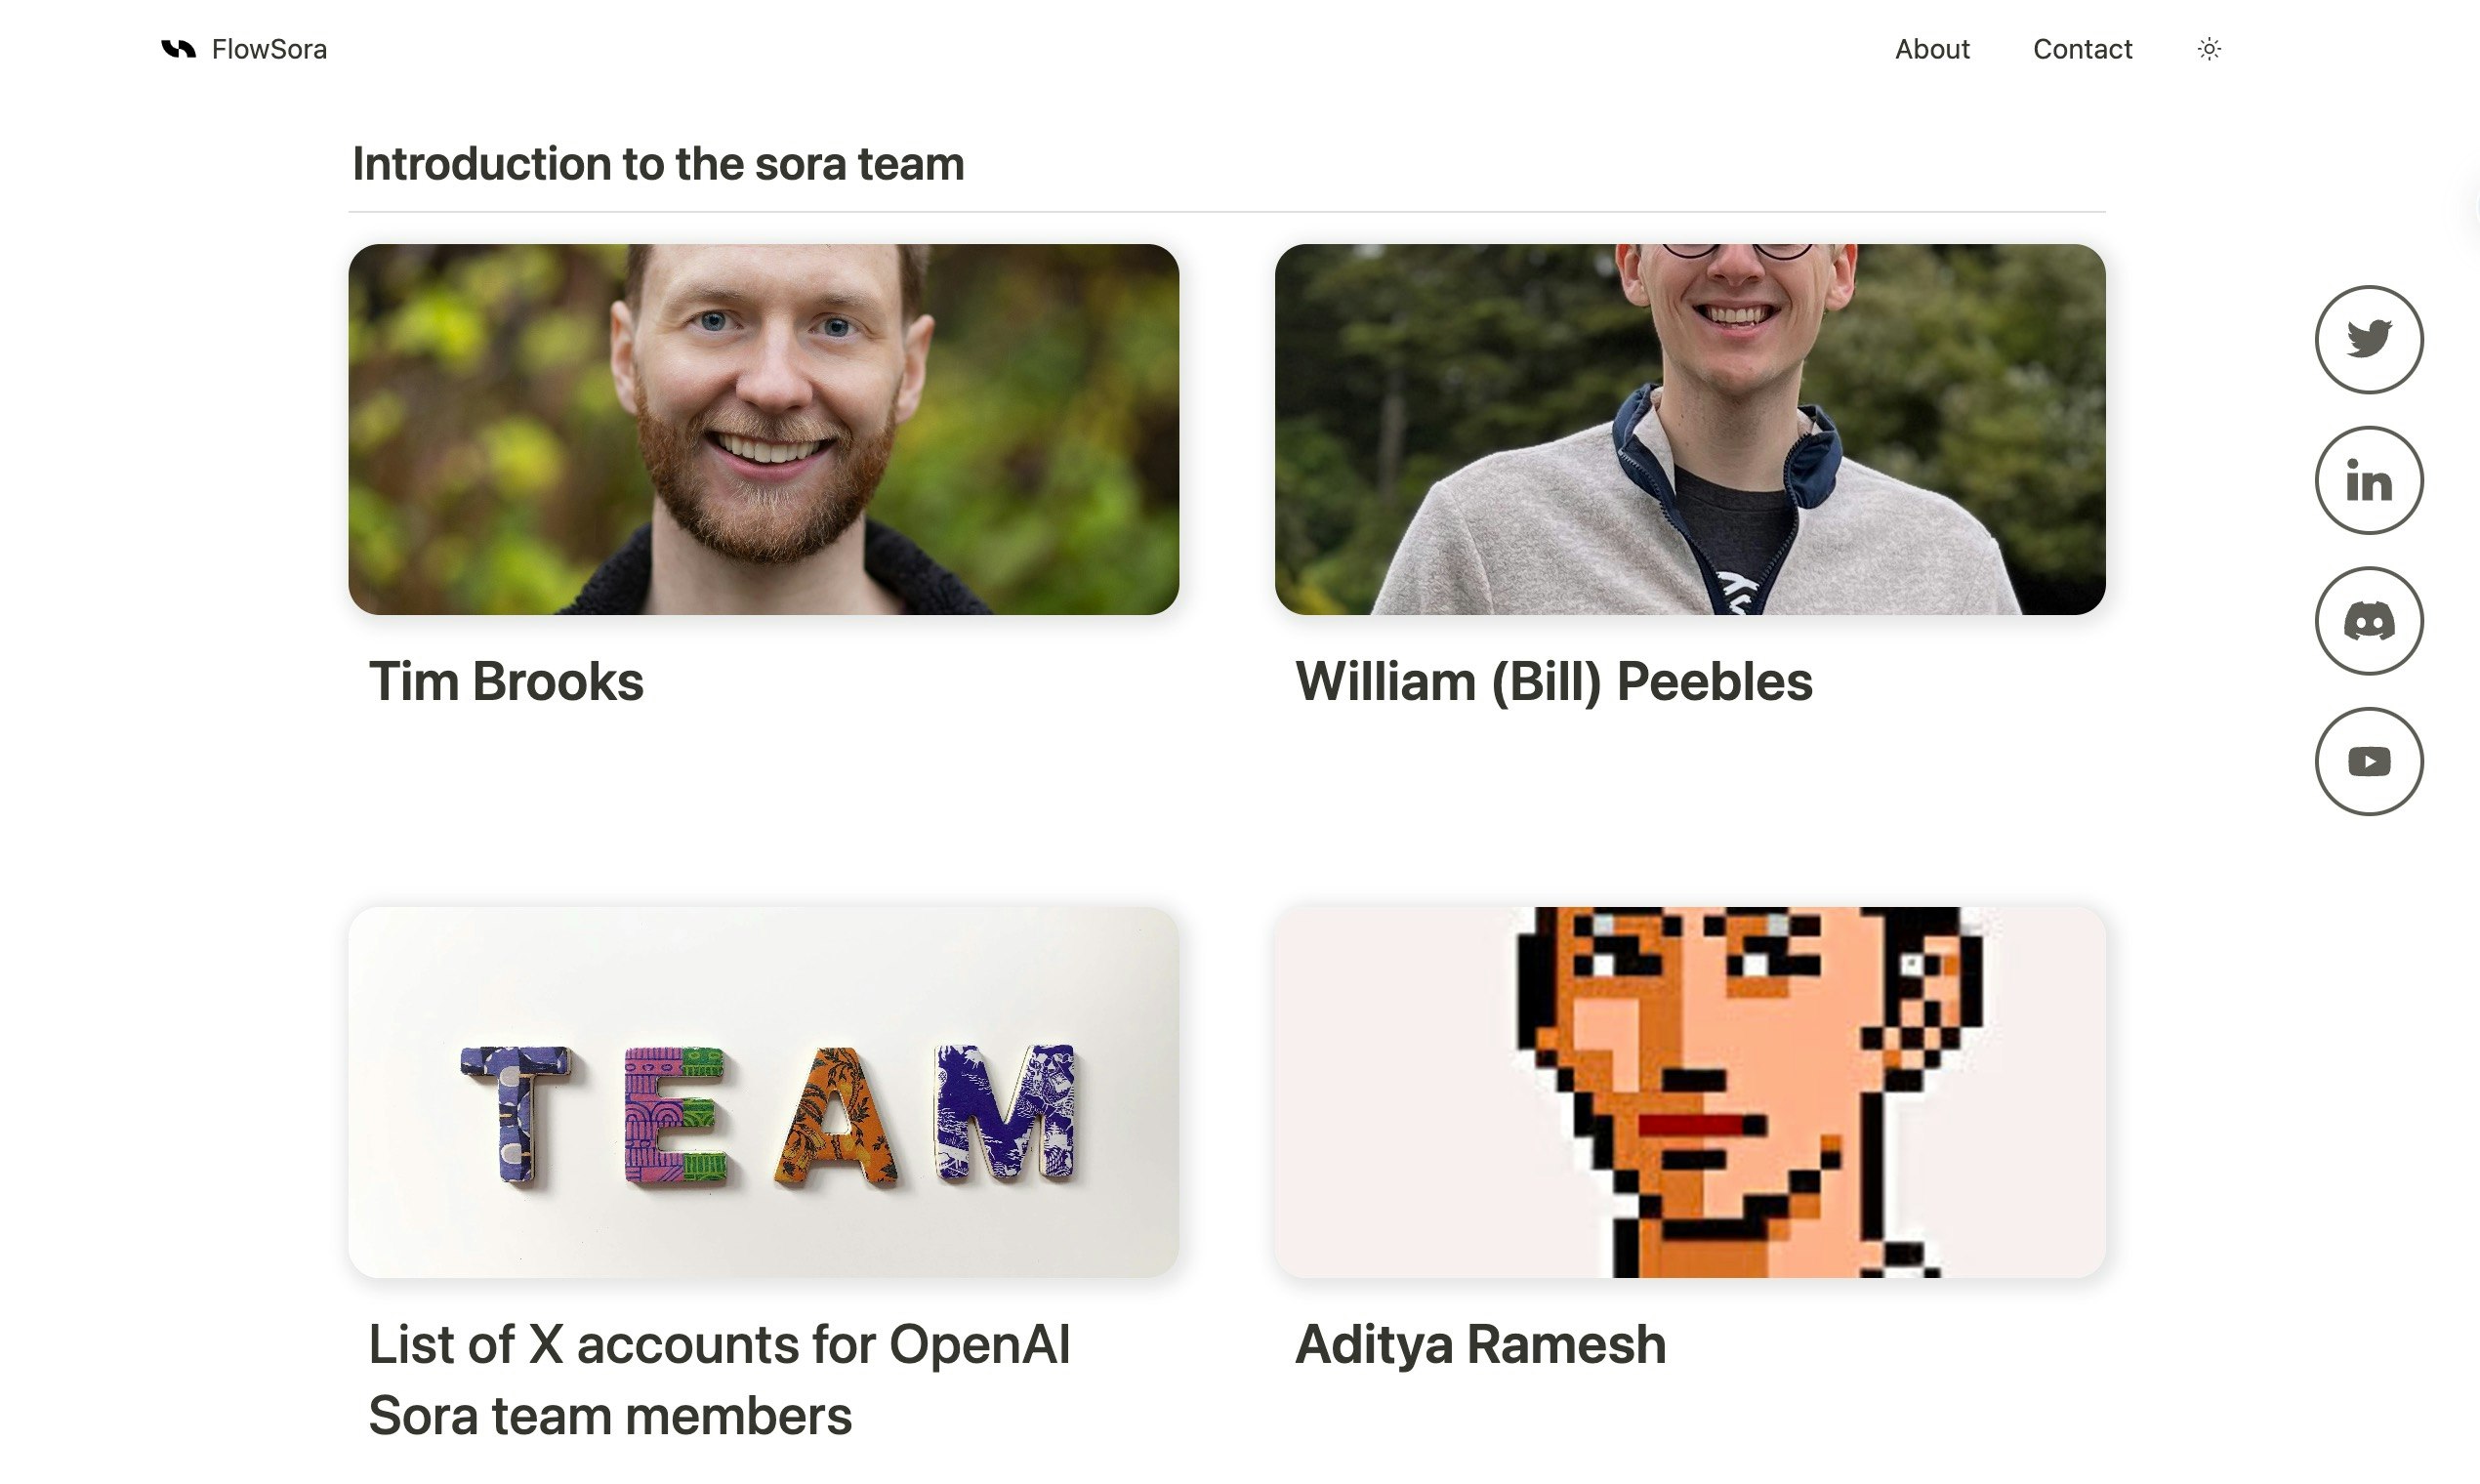Open the William (Bill) Peebles title
Image resolution: width=2480 pixels, height=1484 pixels.
pos(1553,682)
